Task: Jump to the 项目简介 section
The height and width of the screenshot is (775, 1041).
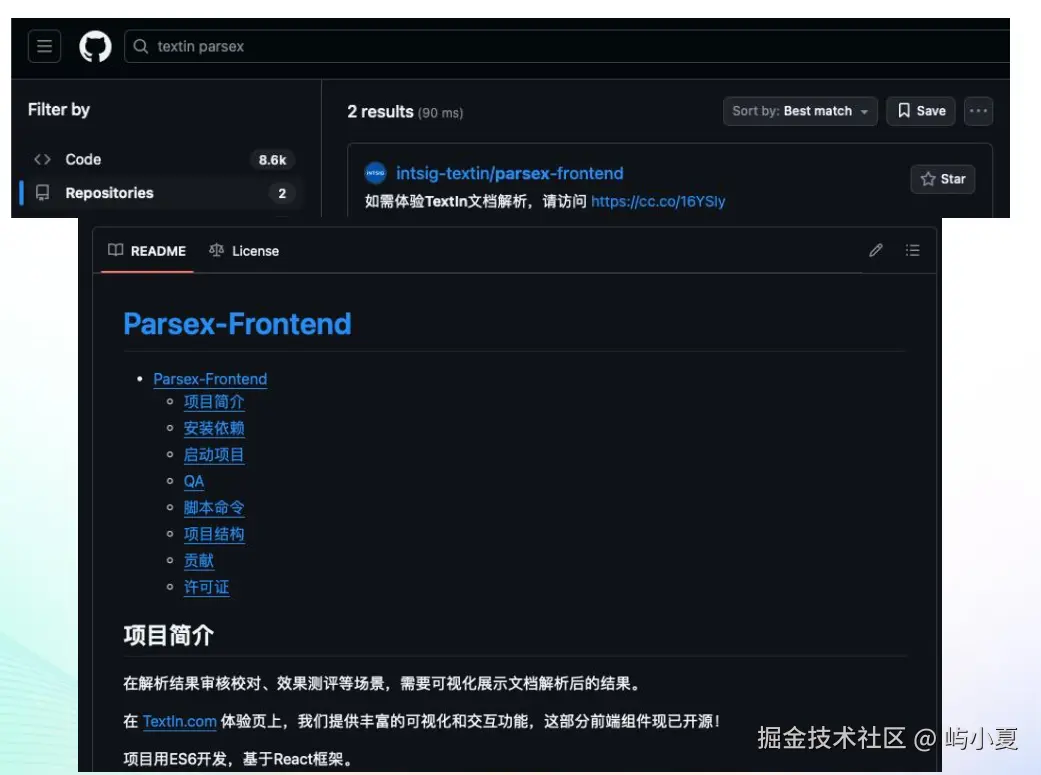Action: (214, 402)
